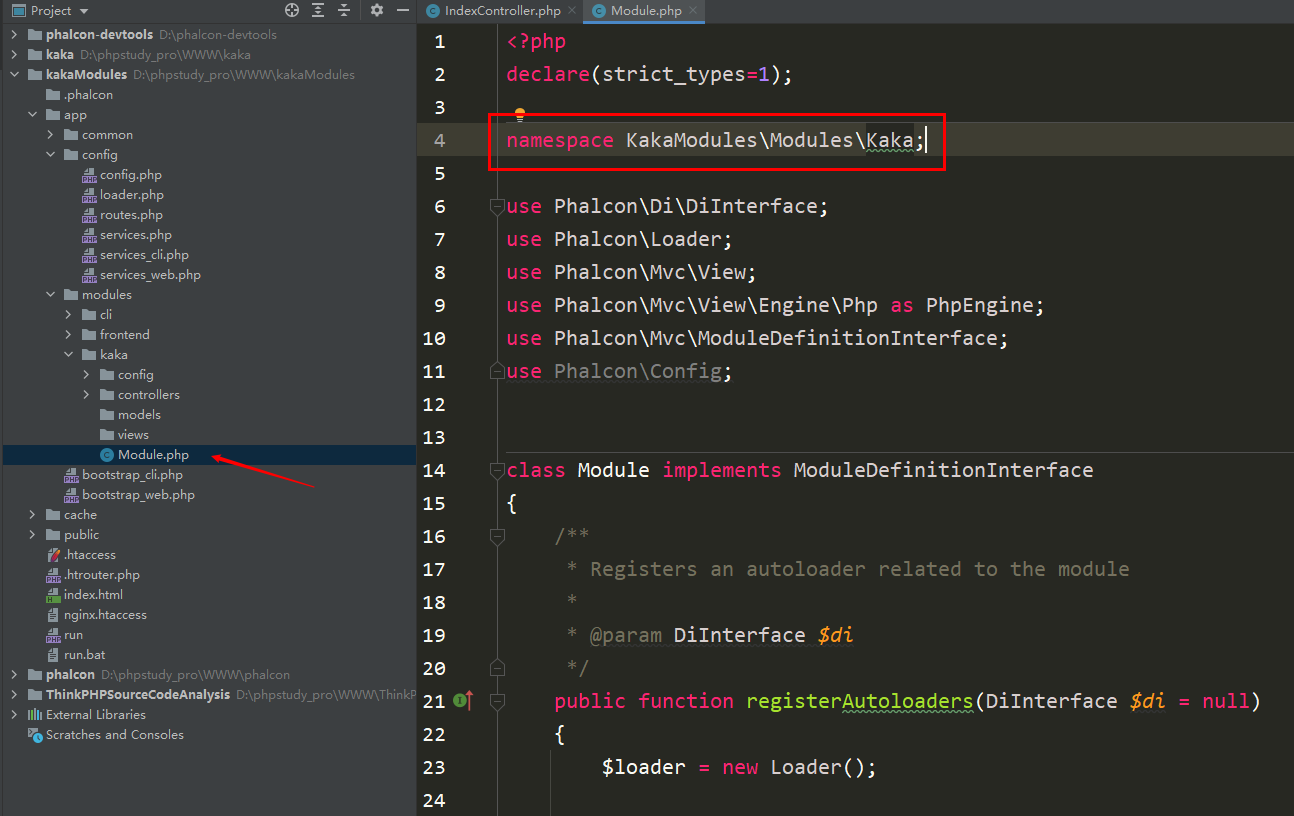Click line number 23 in gutter
This screenshot has height=816, width=1294.
[434, 767]
